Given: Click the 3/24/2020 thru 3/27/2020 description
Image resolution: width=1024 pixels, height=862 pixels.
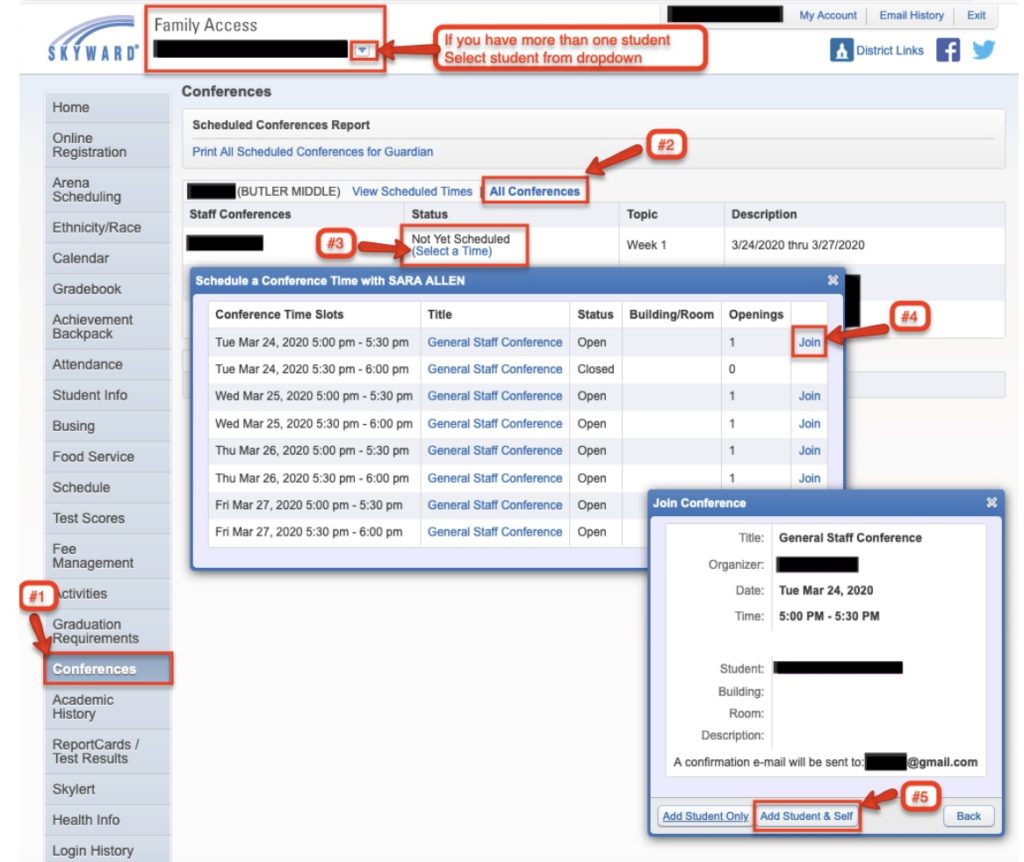Looking at the screenshot, I should pyautogui.click(x=798, y=245).
